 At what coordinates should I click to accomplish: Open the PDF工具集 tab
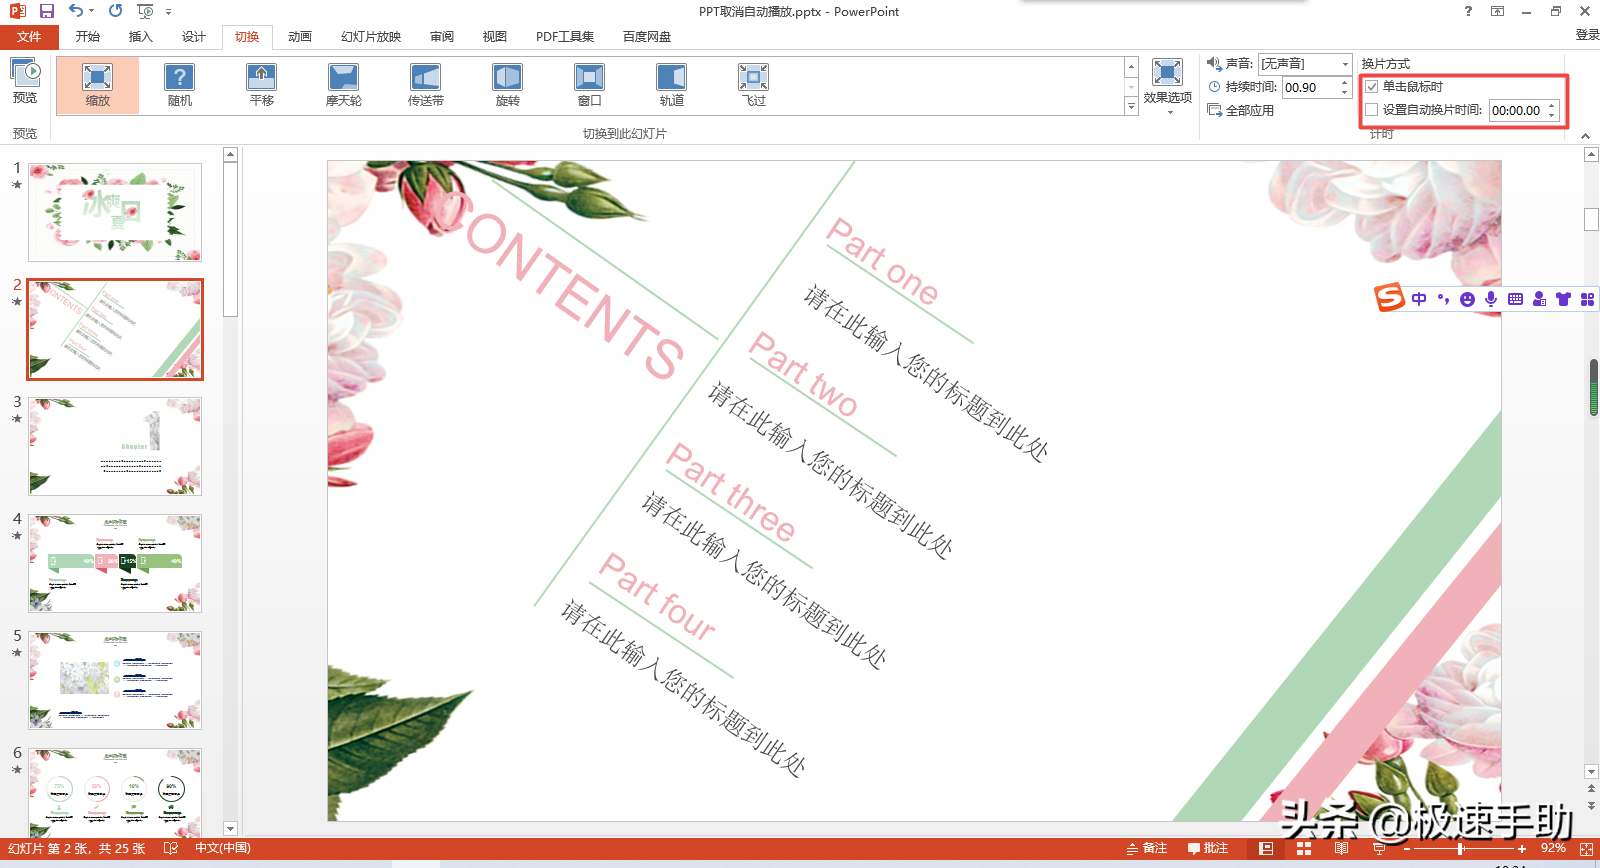tap(565, 37)
